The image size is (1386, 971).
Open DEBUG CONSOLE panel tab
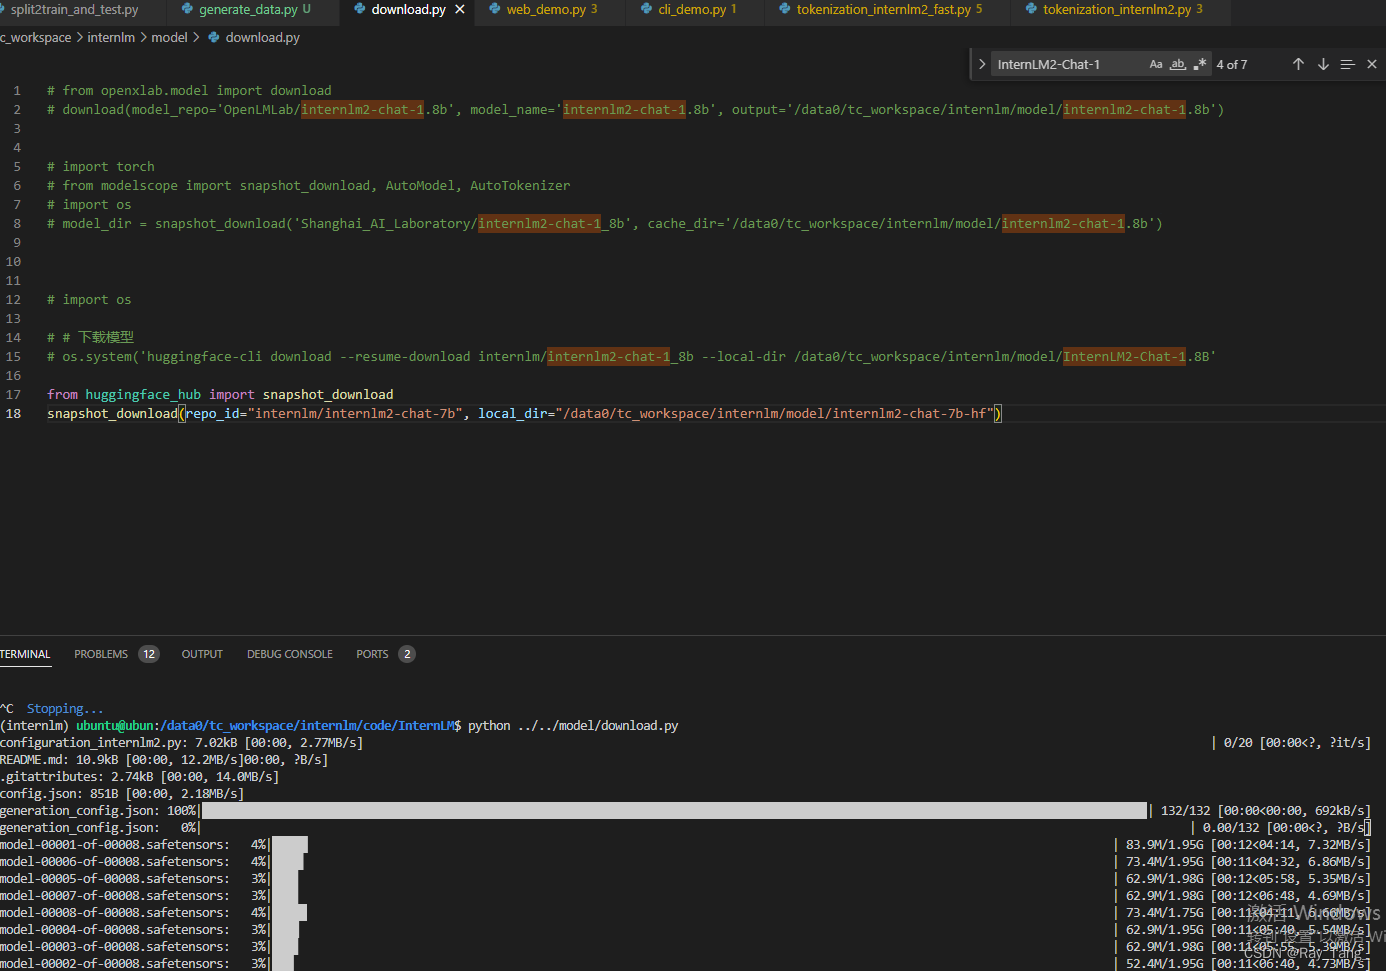point(290,654)
